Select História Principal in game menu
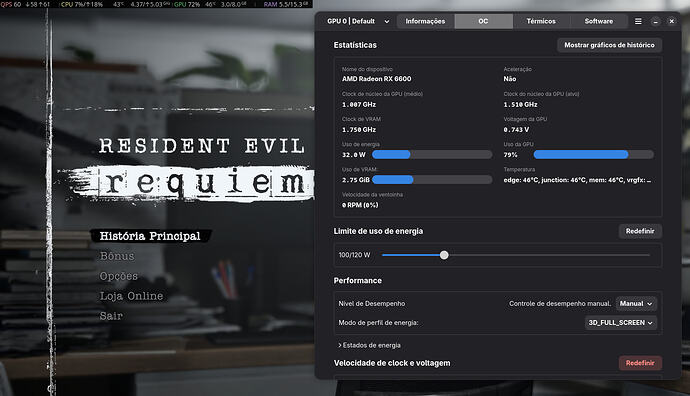The height and width of the screenshot is (396, 690). tap(150, 236)
